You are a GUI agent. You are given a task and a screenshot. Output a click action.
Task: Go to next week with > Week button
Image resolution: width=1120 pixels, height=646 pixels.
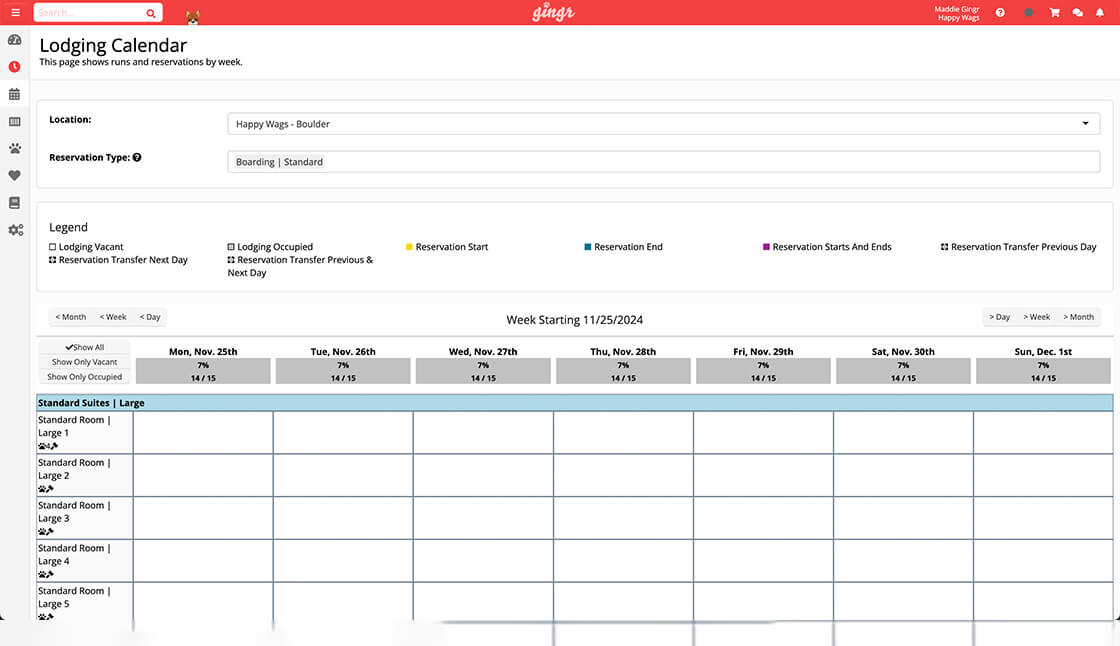point(1038,316)
